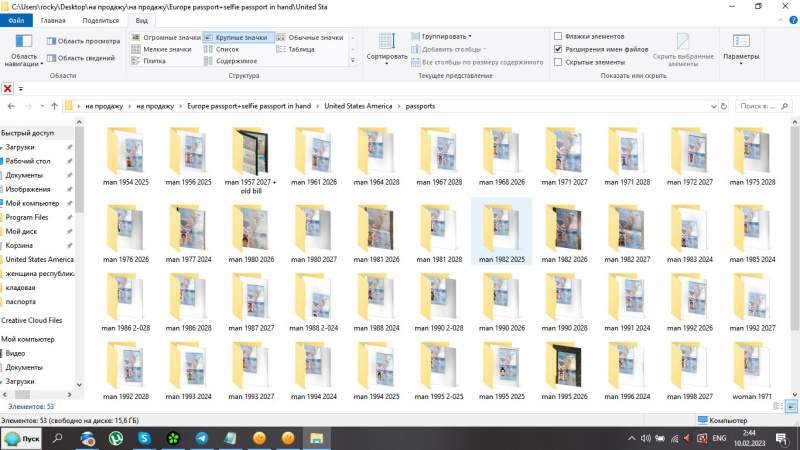The width and height of the screenshot is (800, 450).
Task: Click the Пуск start button
Action: tap(22, 438)
